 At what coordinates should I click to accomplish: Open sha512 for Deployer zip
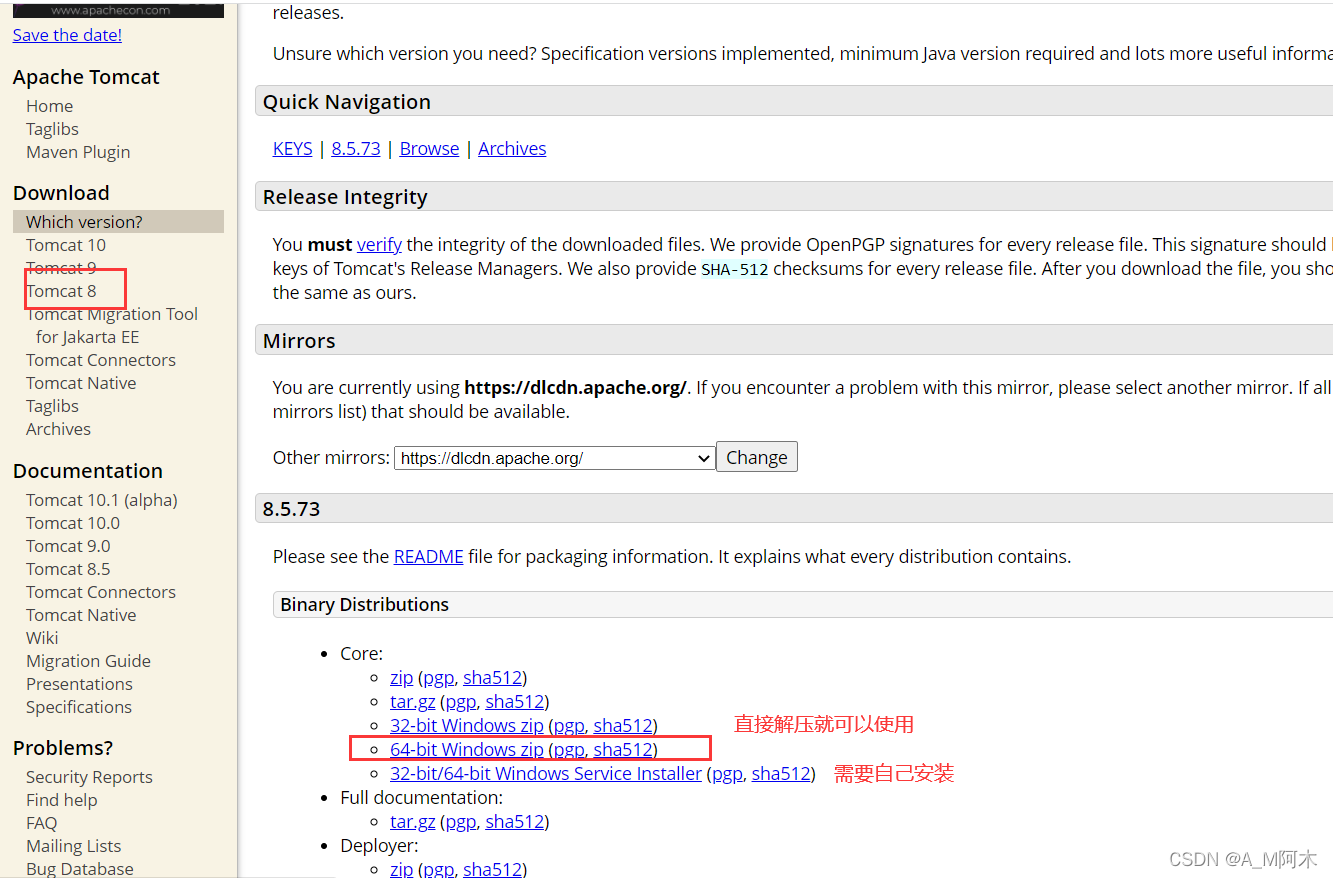click(492, 869)
